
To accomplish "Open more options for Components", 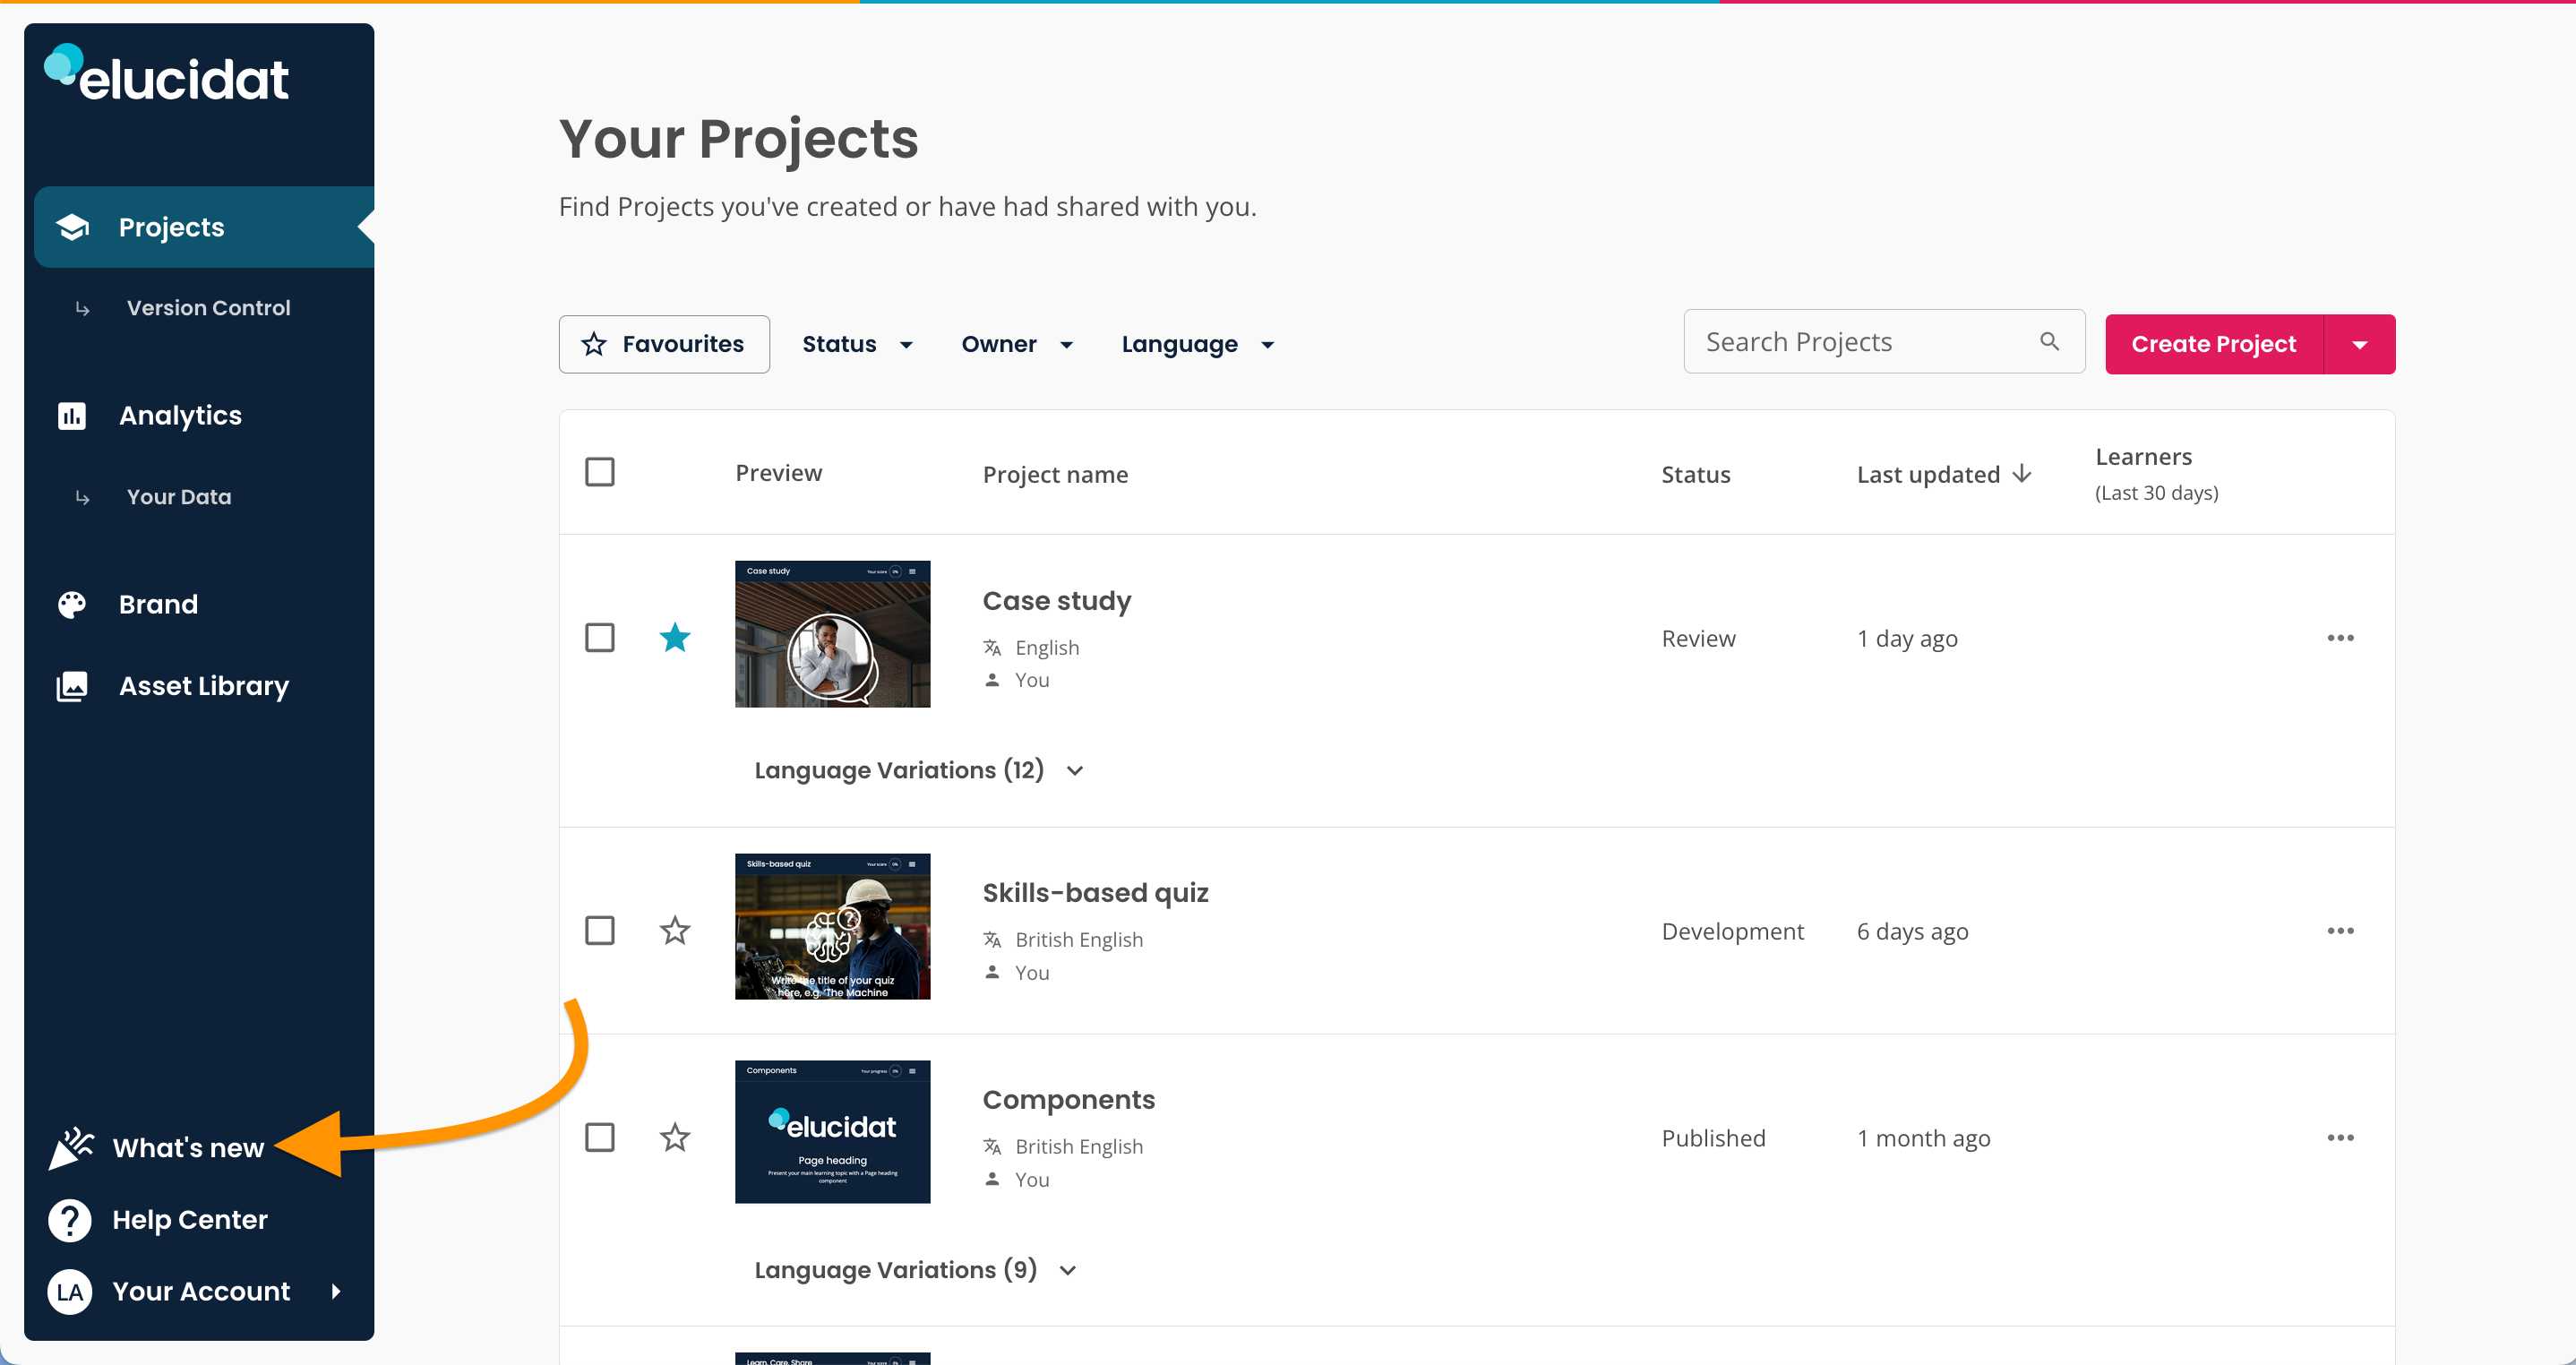I will pyautogui.click(x=2340, y=1138).
